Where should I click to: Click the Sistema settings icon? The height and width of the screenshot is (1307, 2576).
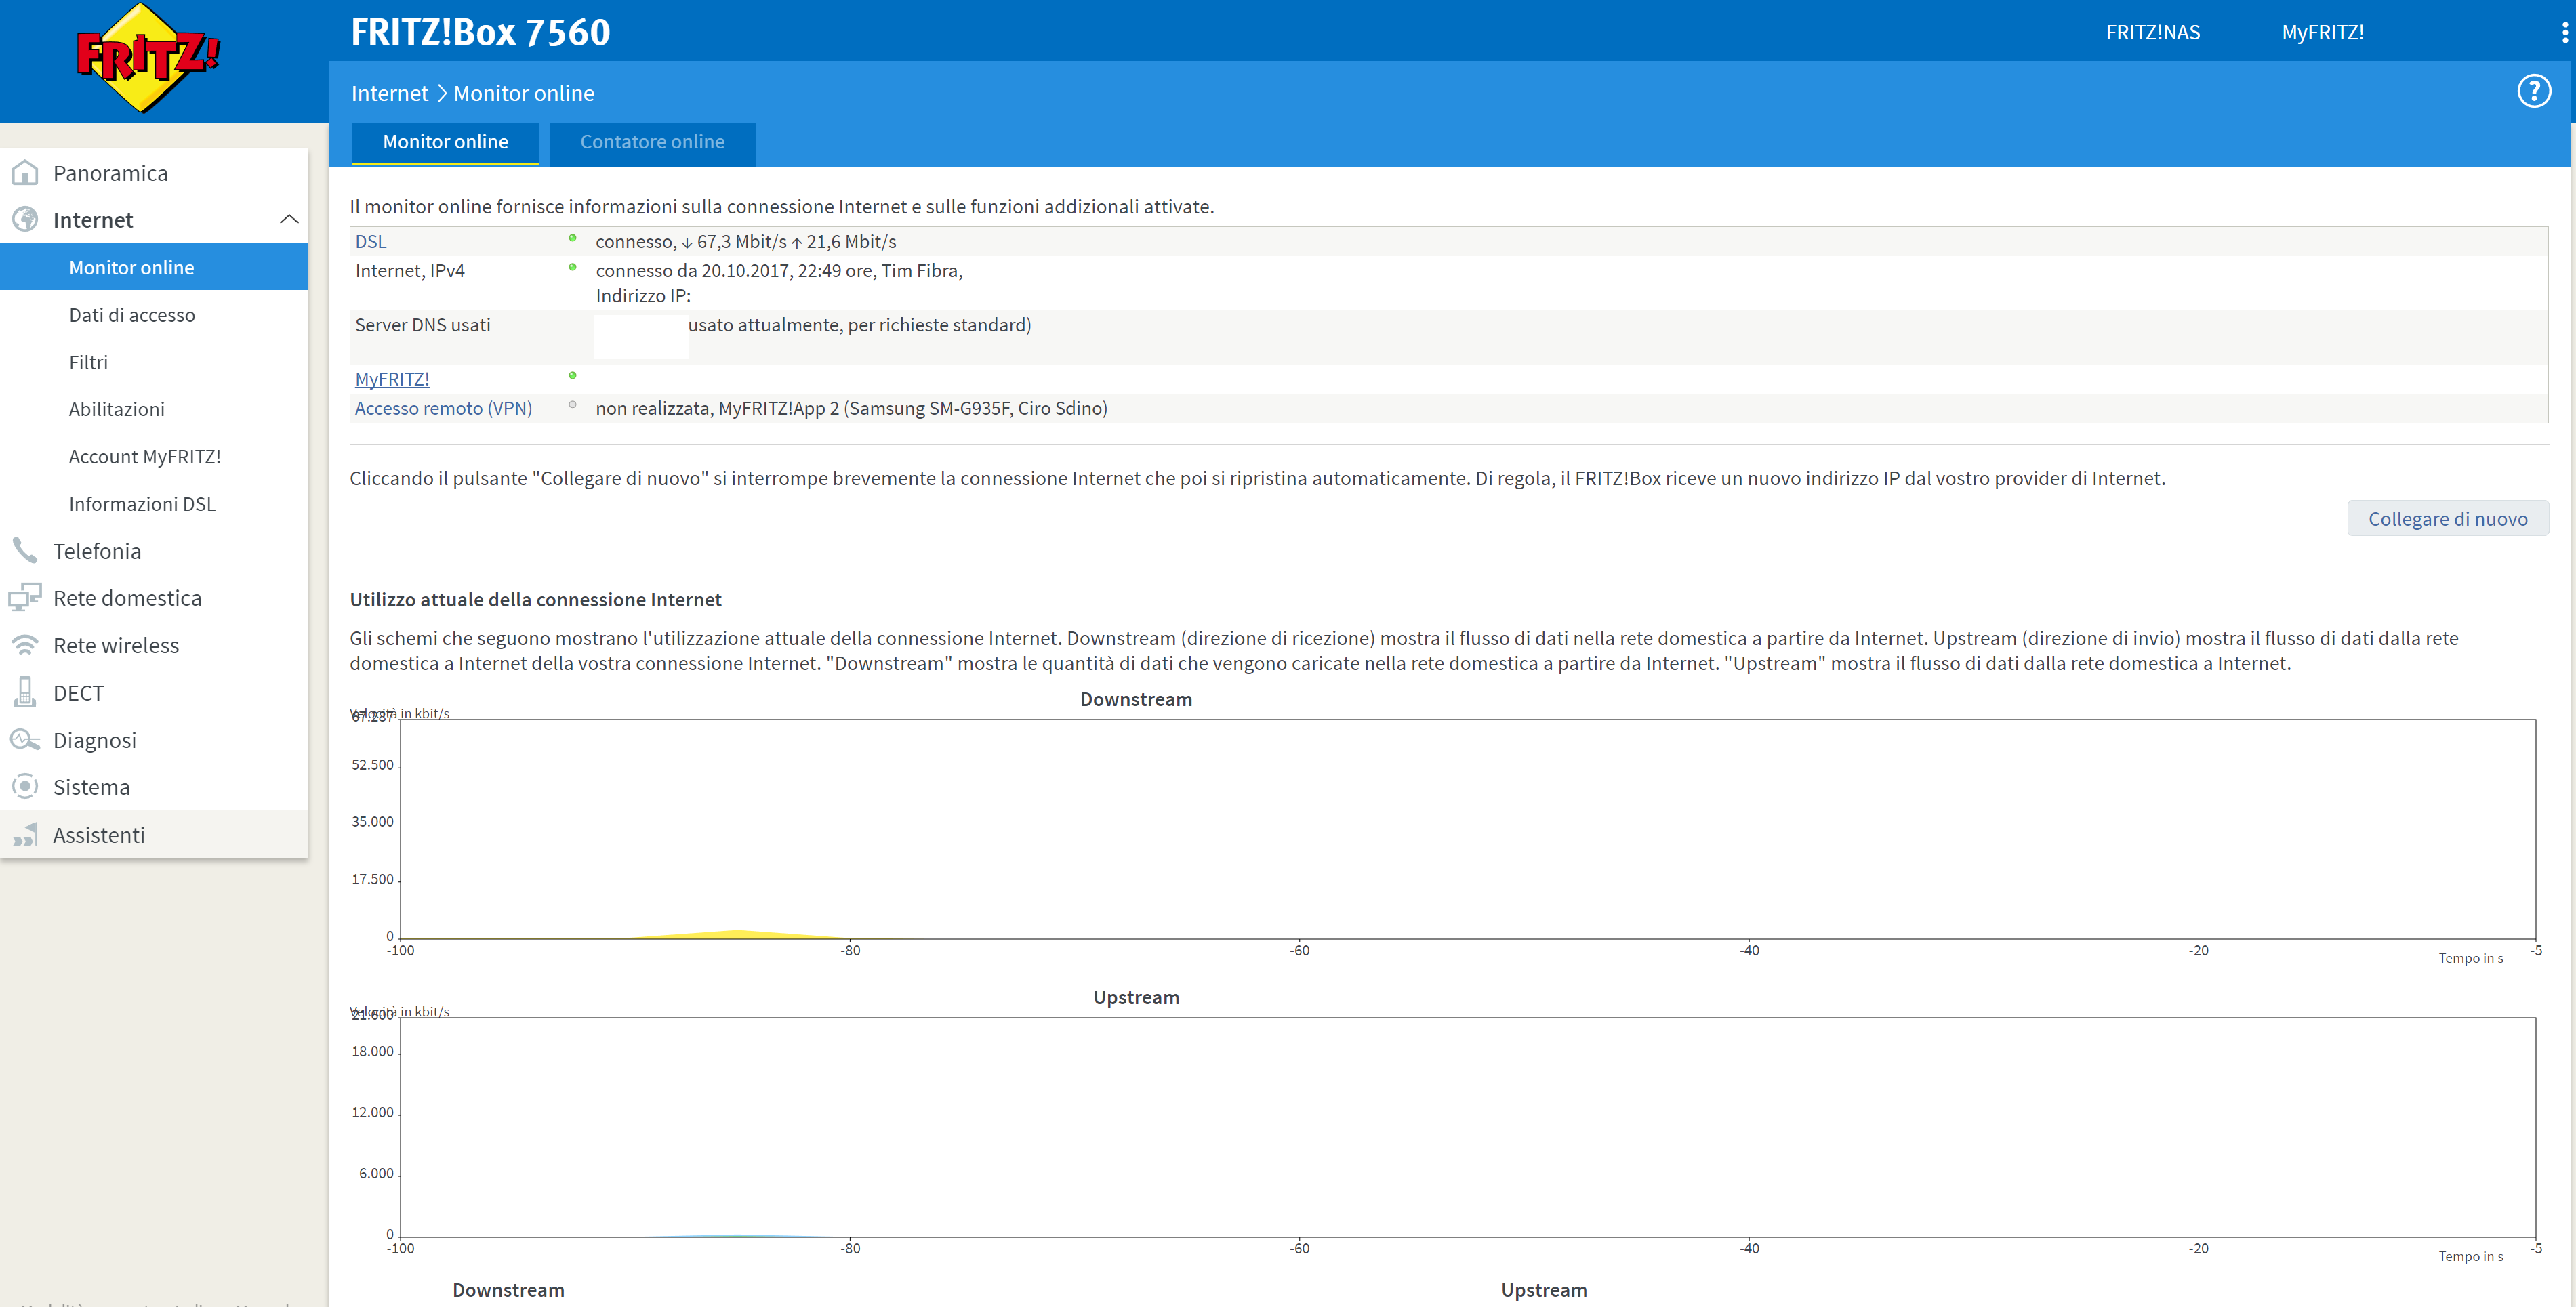pos(25,787)
